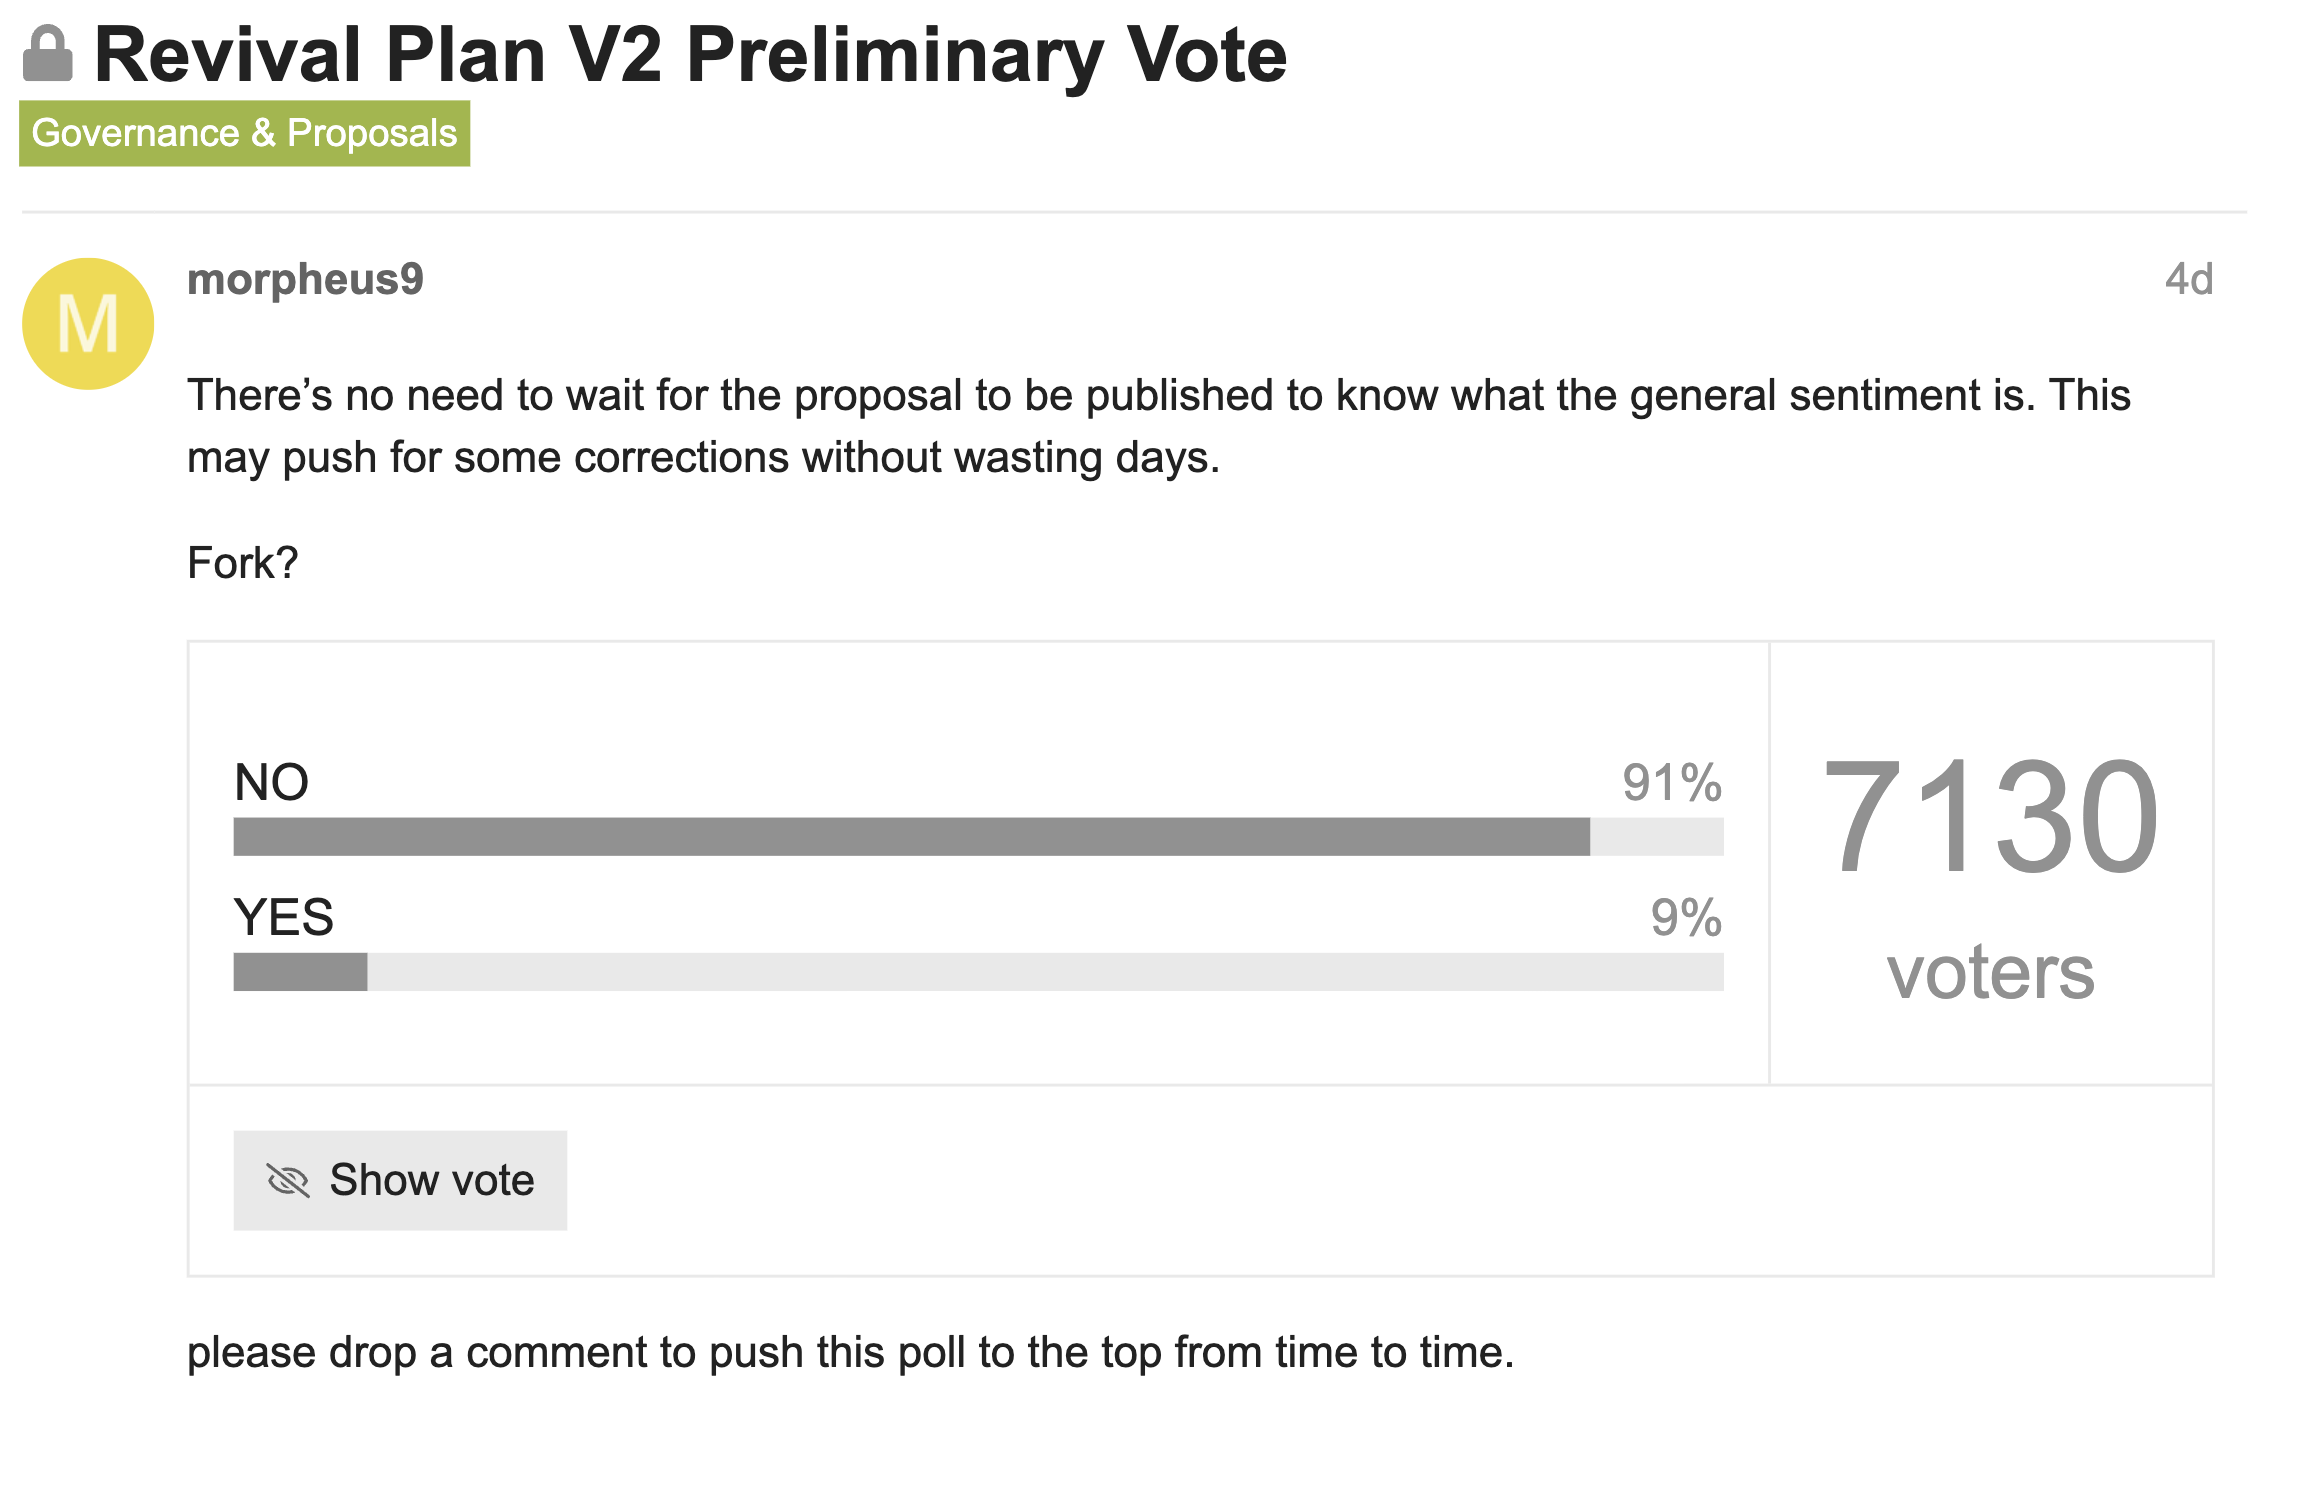Click the "please drop a comment" sentence
Screen dimensions: 2314x1506
coord(850,1353)
